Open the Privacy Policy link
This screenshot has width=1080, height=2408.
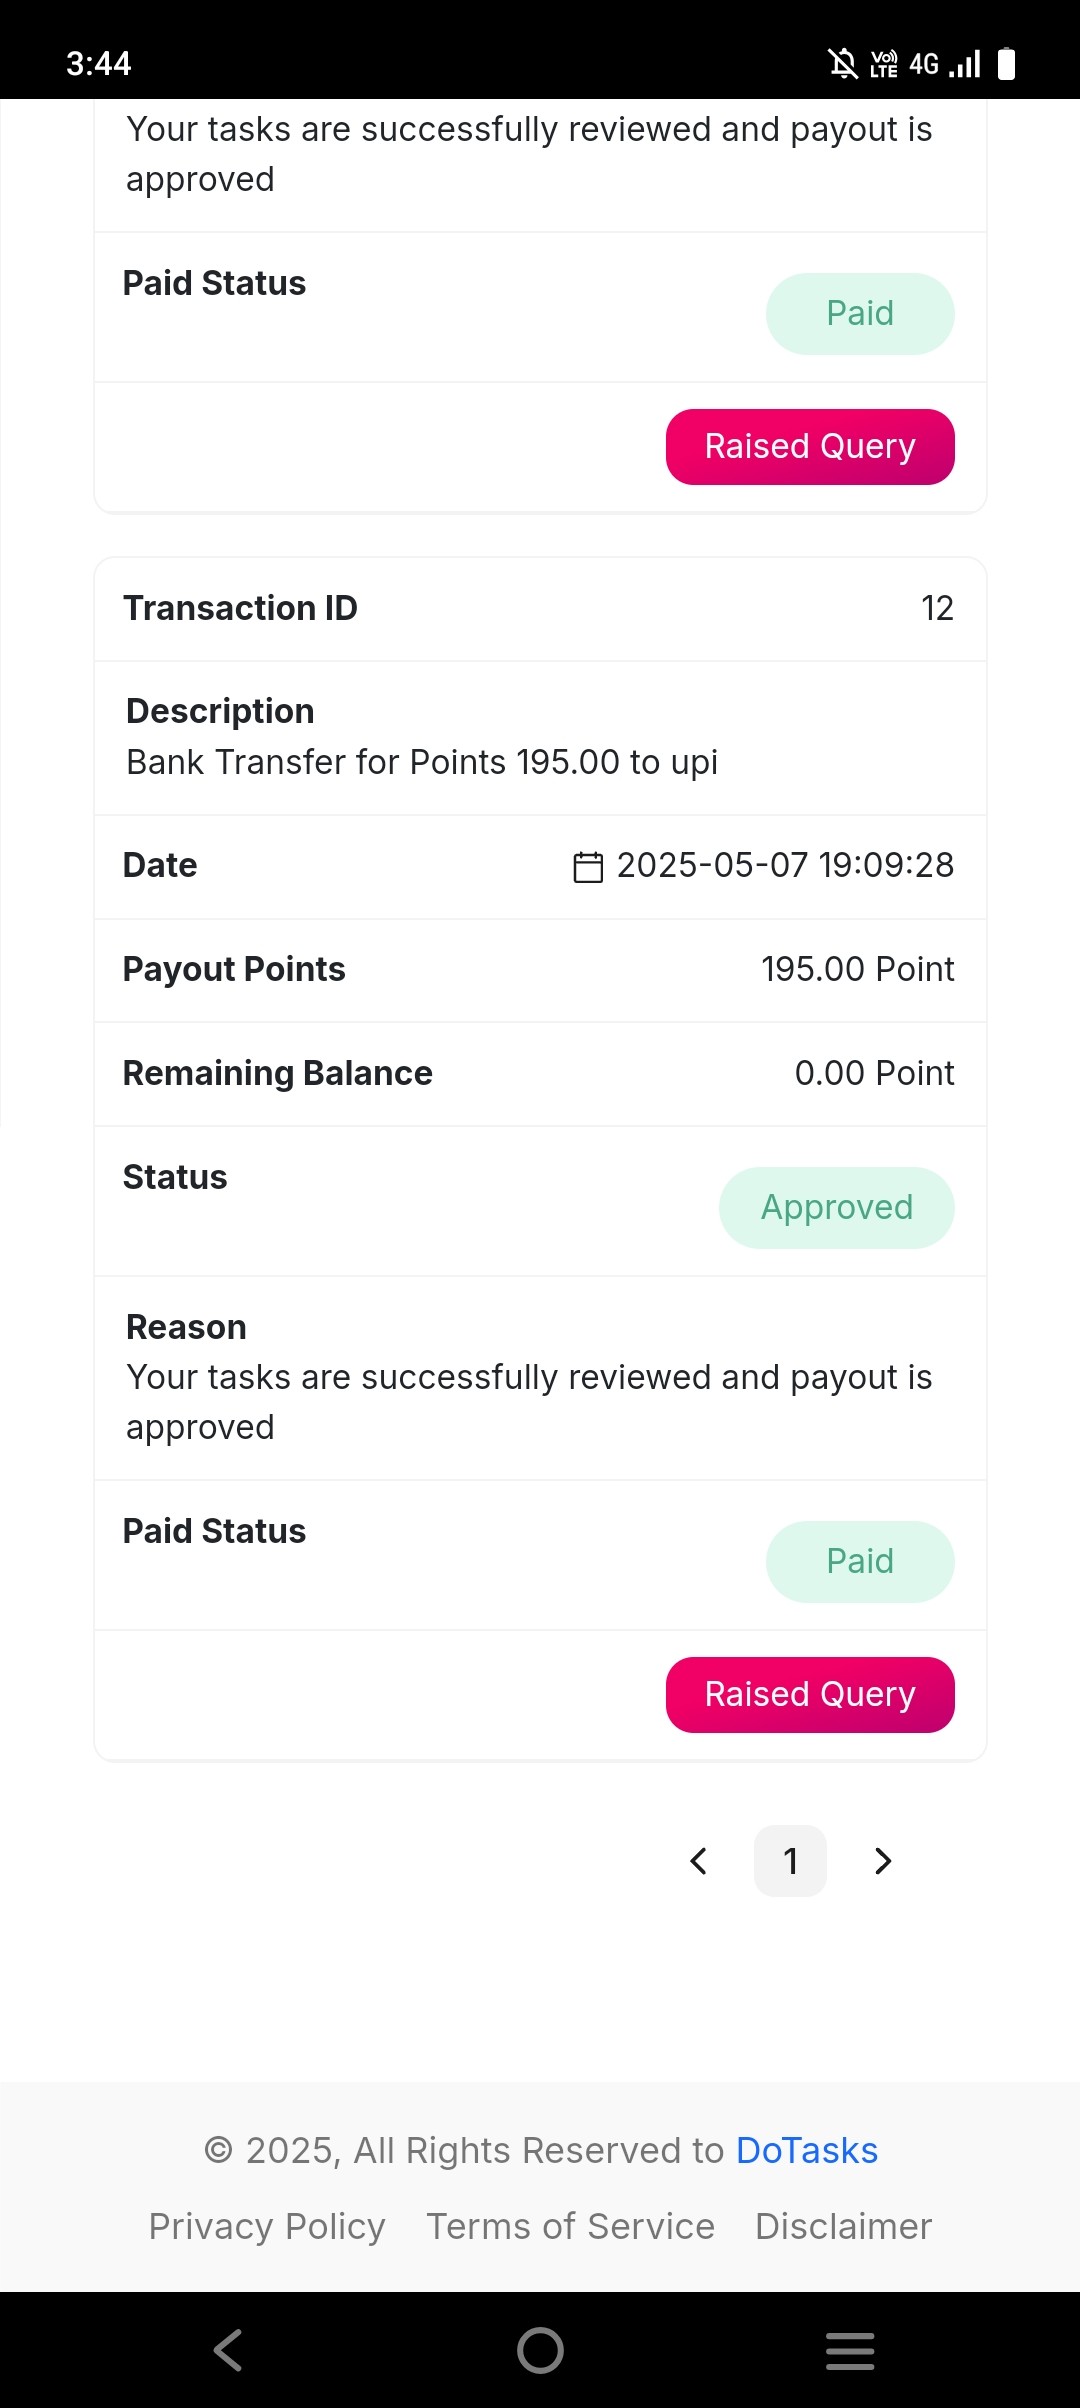pyautogui.click(x=267, y=2227)
